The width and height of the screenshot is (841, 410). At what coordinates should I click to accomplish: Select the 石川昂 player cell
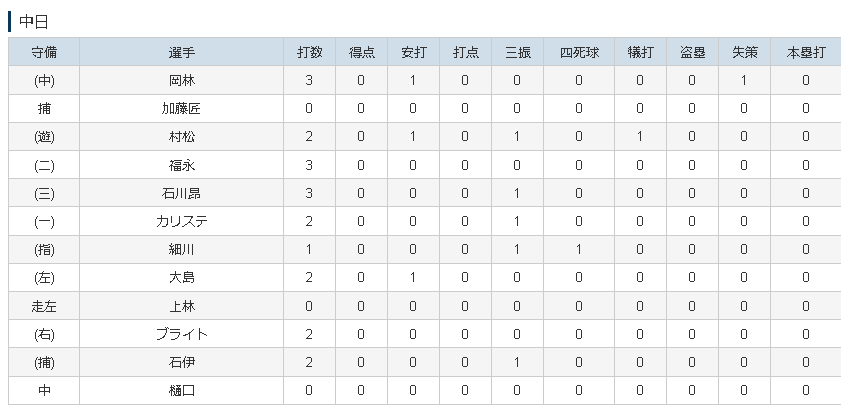pyautogui.click(x=182, y=193)
